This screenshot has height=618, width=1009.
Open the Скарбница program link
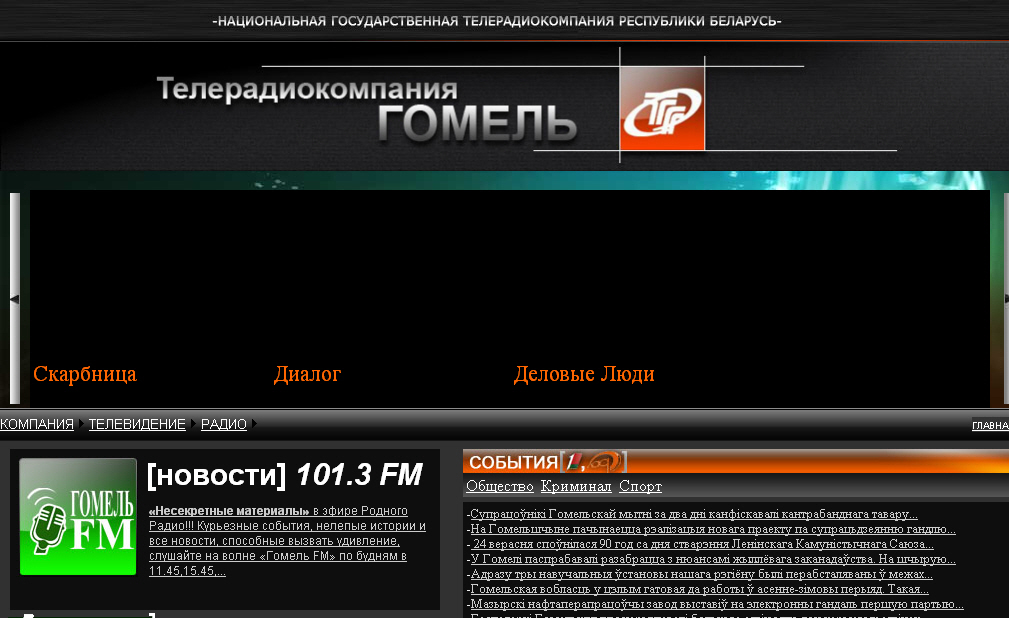point(85,374)
